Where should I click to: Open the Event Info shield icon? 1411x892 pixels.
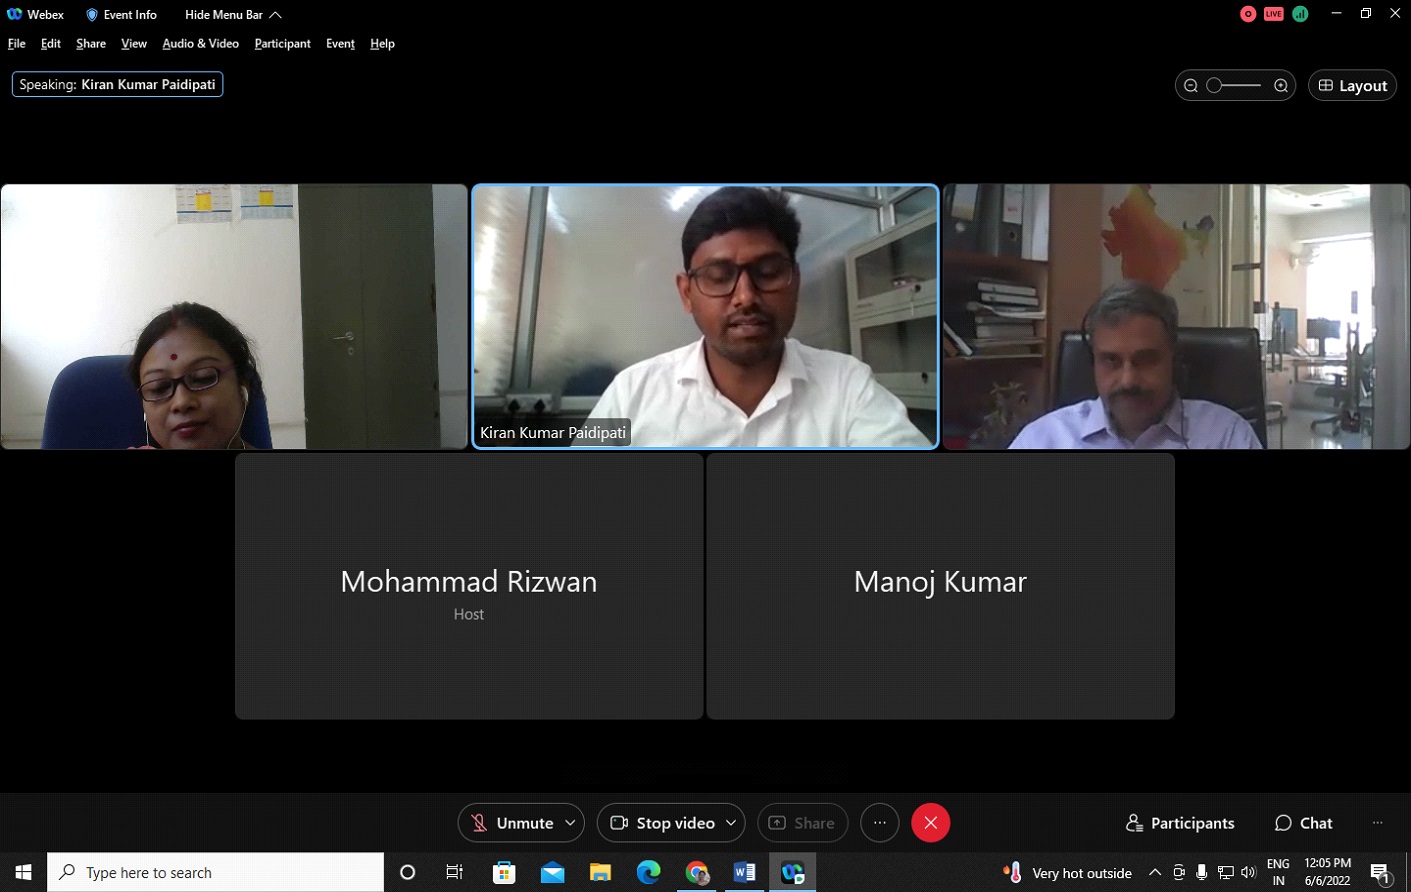(92, 15)
